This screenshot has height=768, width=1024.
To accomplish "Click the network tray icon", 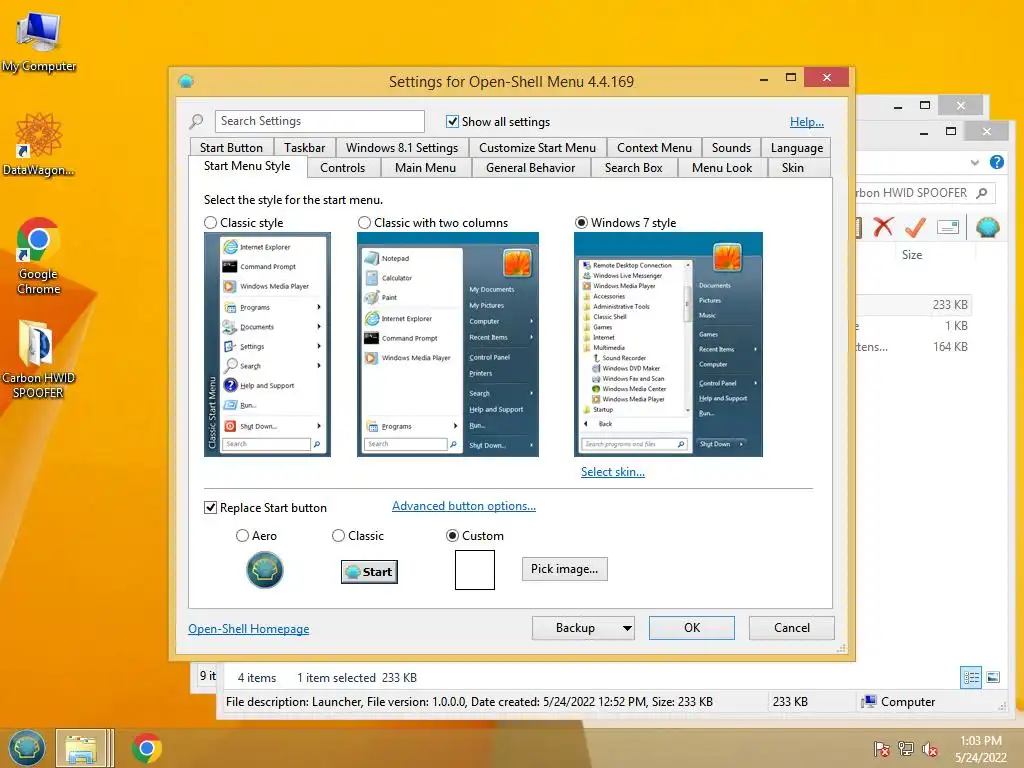I will (x=906, y=749).
